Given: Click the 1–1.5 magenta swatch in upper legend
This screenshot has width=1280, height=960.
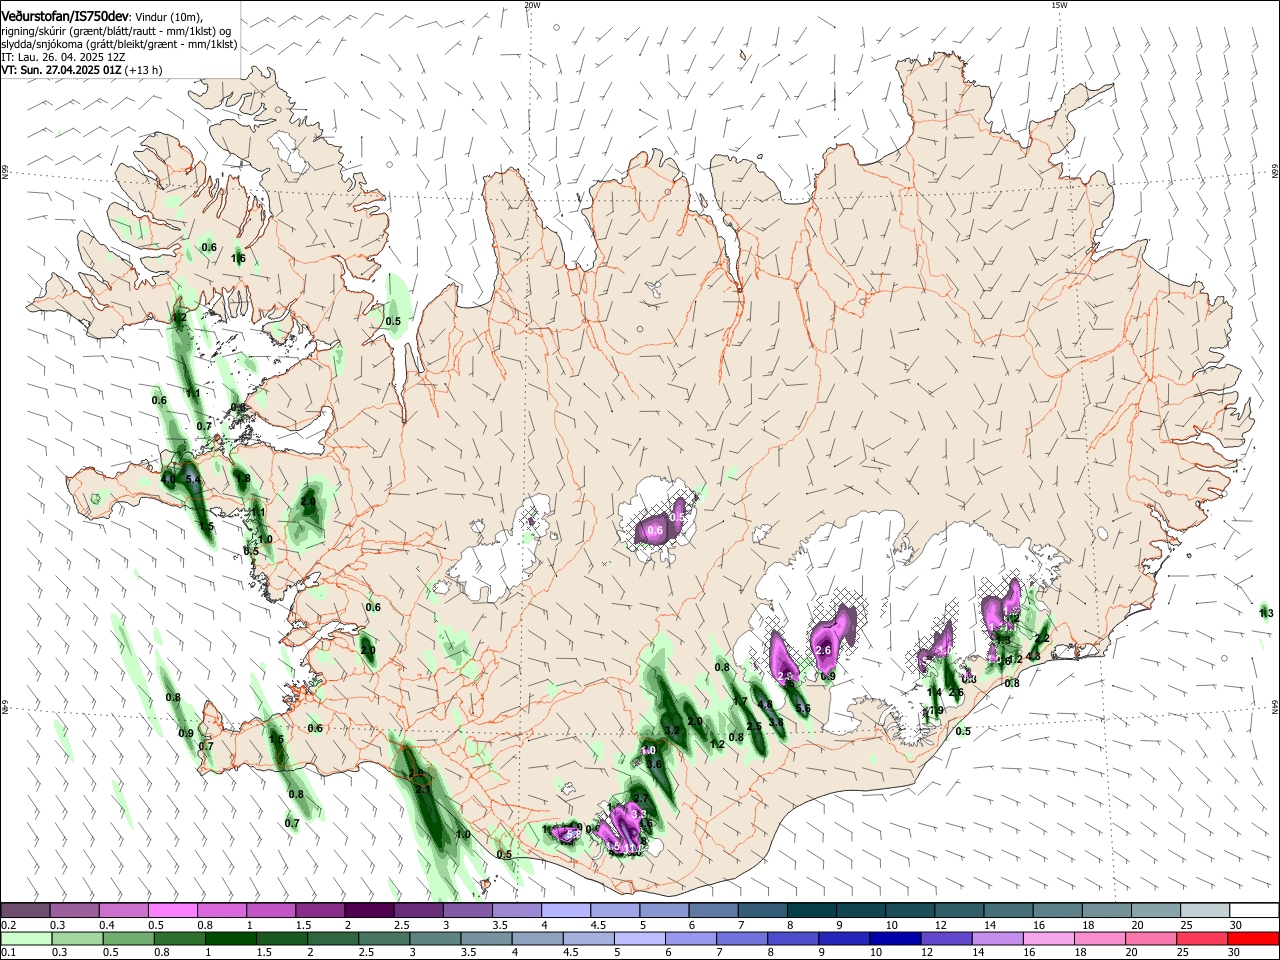Looking at the screenshot, I should [x=270, y=910].
